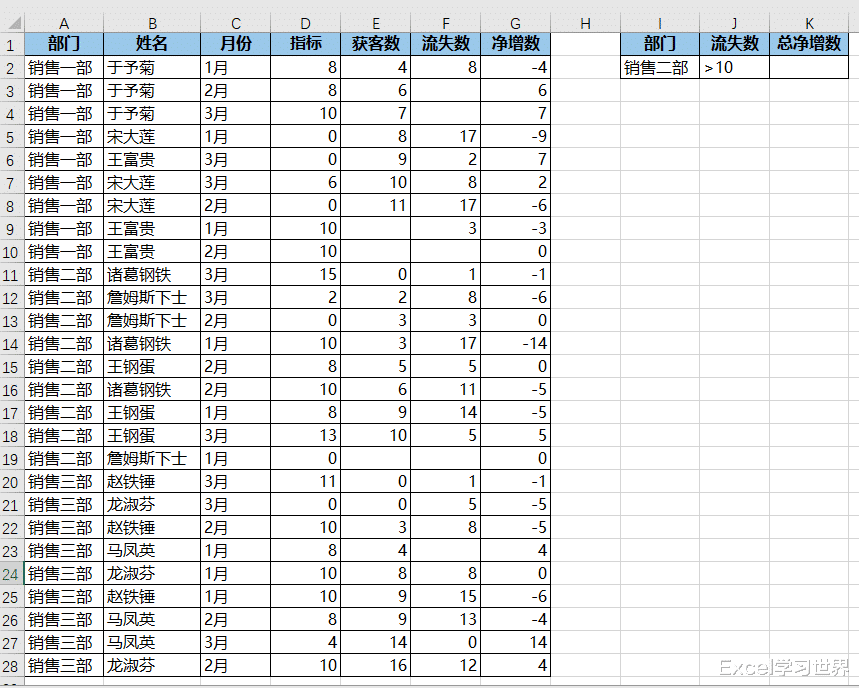Select column K header

pyautogui.click(x=809, y=24)
